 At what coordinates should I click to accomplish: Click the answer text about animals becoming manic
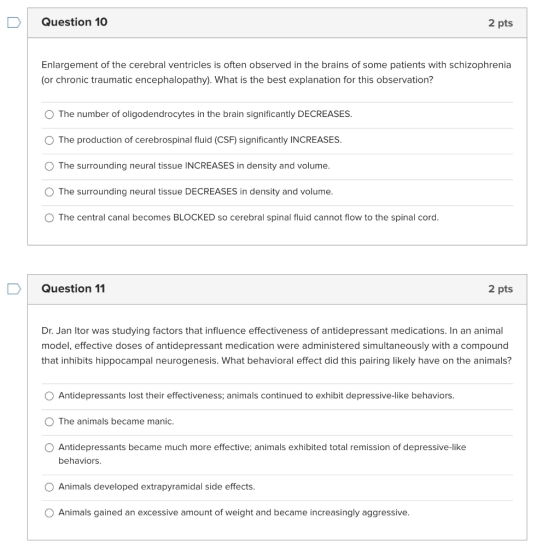[116, 422]
